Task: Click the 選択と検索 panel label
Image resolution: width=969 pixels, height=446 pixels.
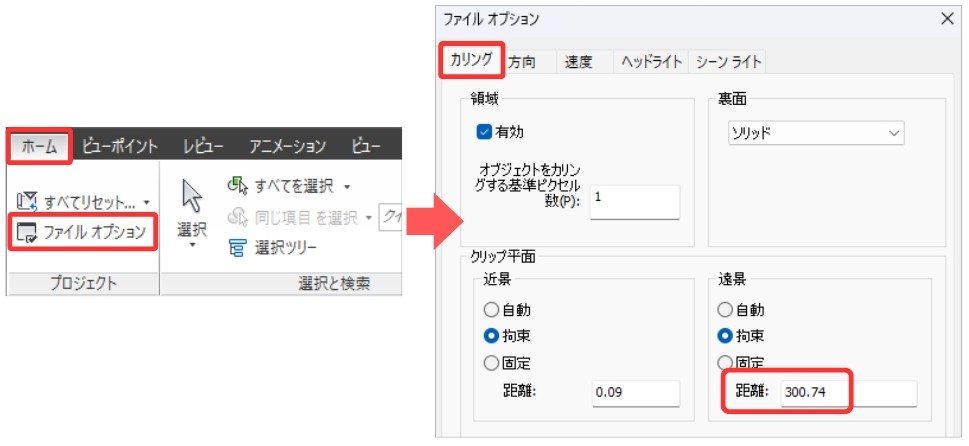Action: pos(334,284)
